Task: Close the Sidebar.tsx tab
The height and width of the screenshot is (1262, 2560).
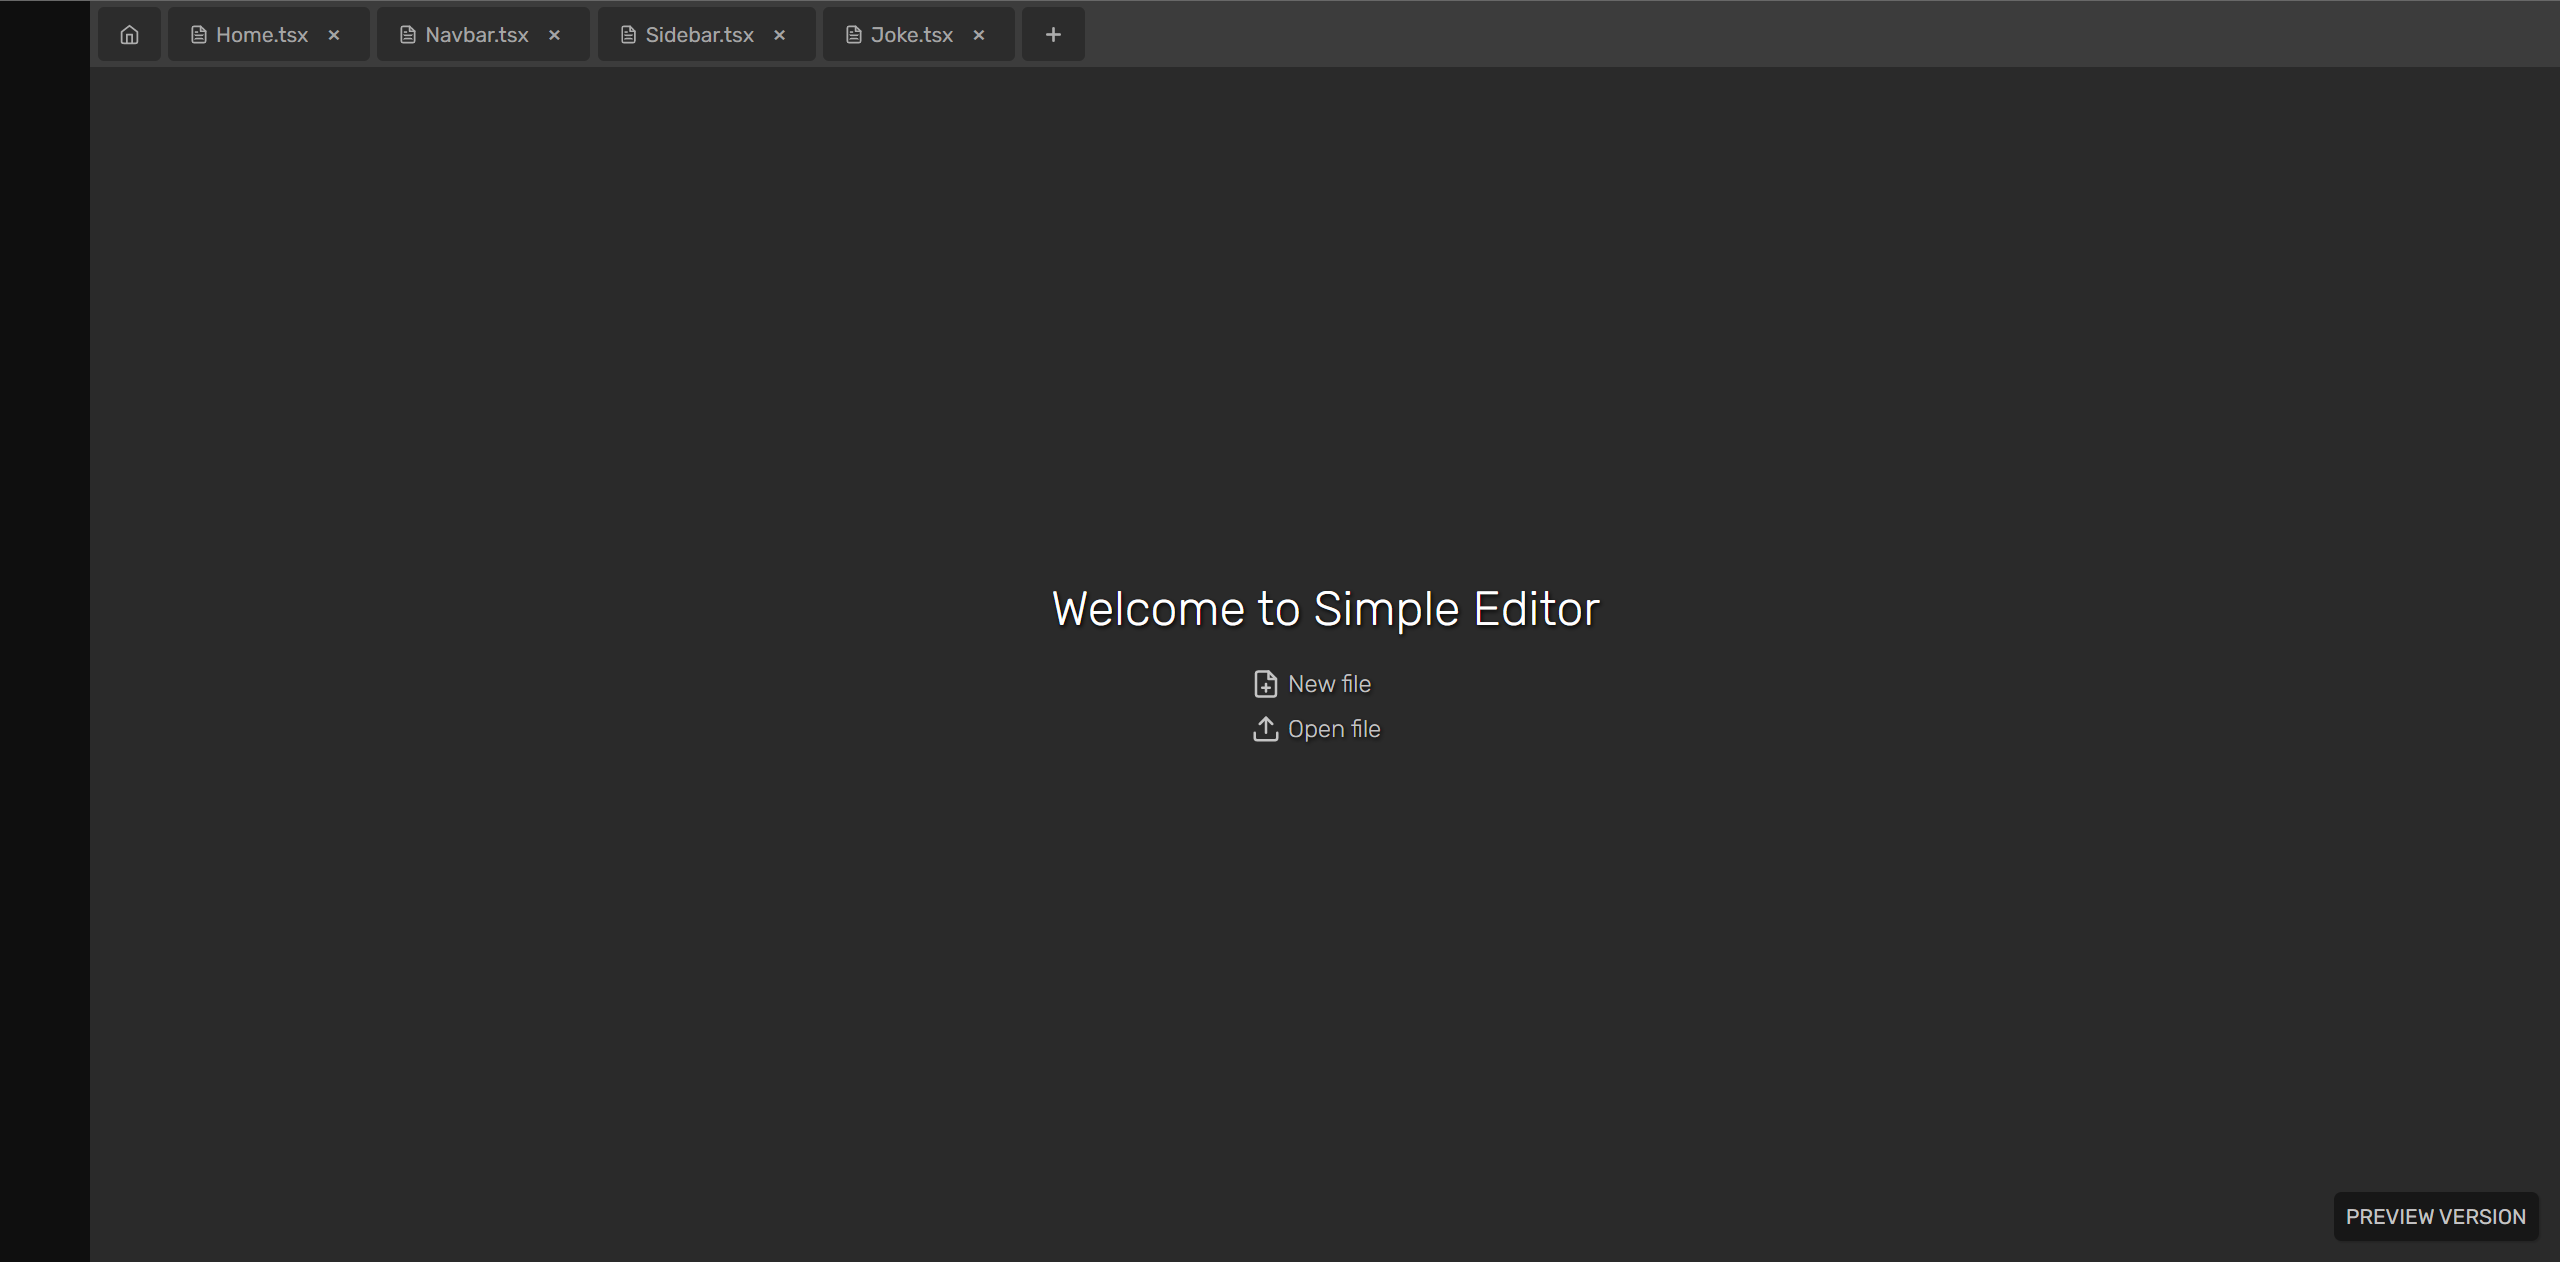Action: [780, 35]
